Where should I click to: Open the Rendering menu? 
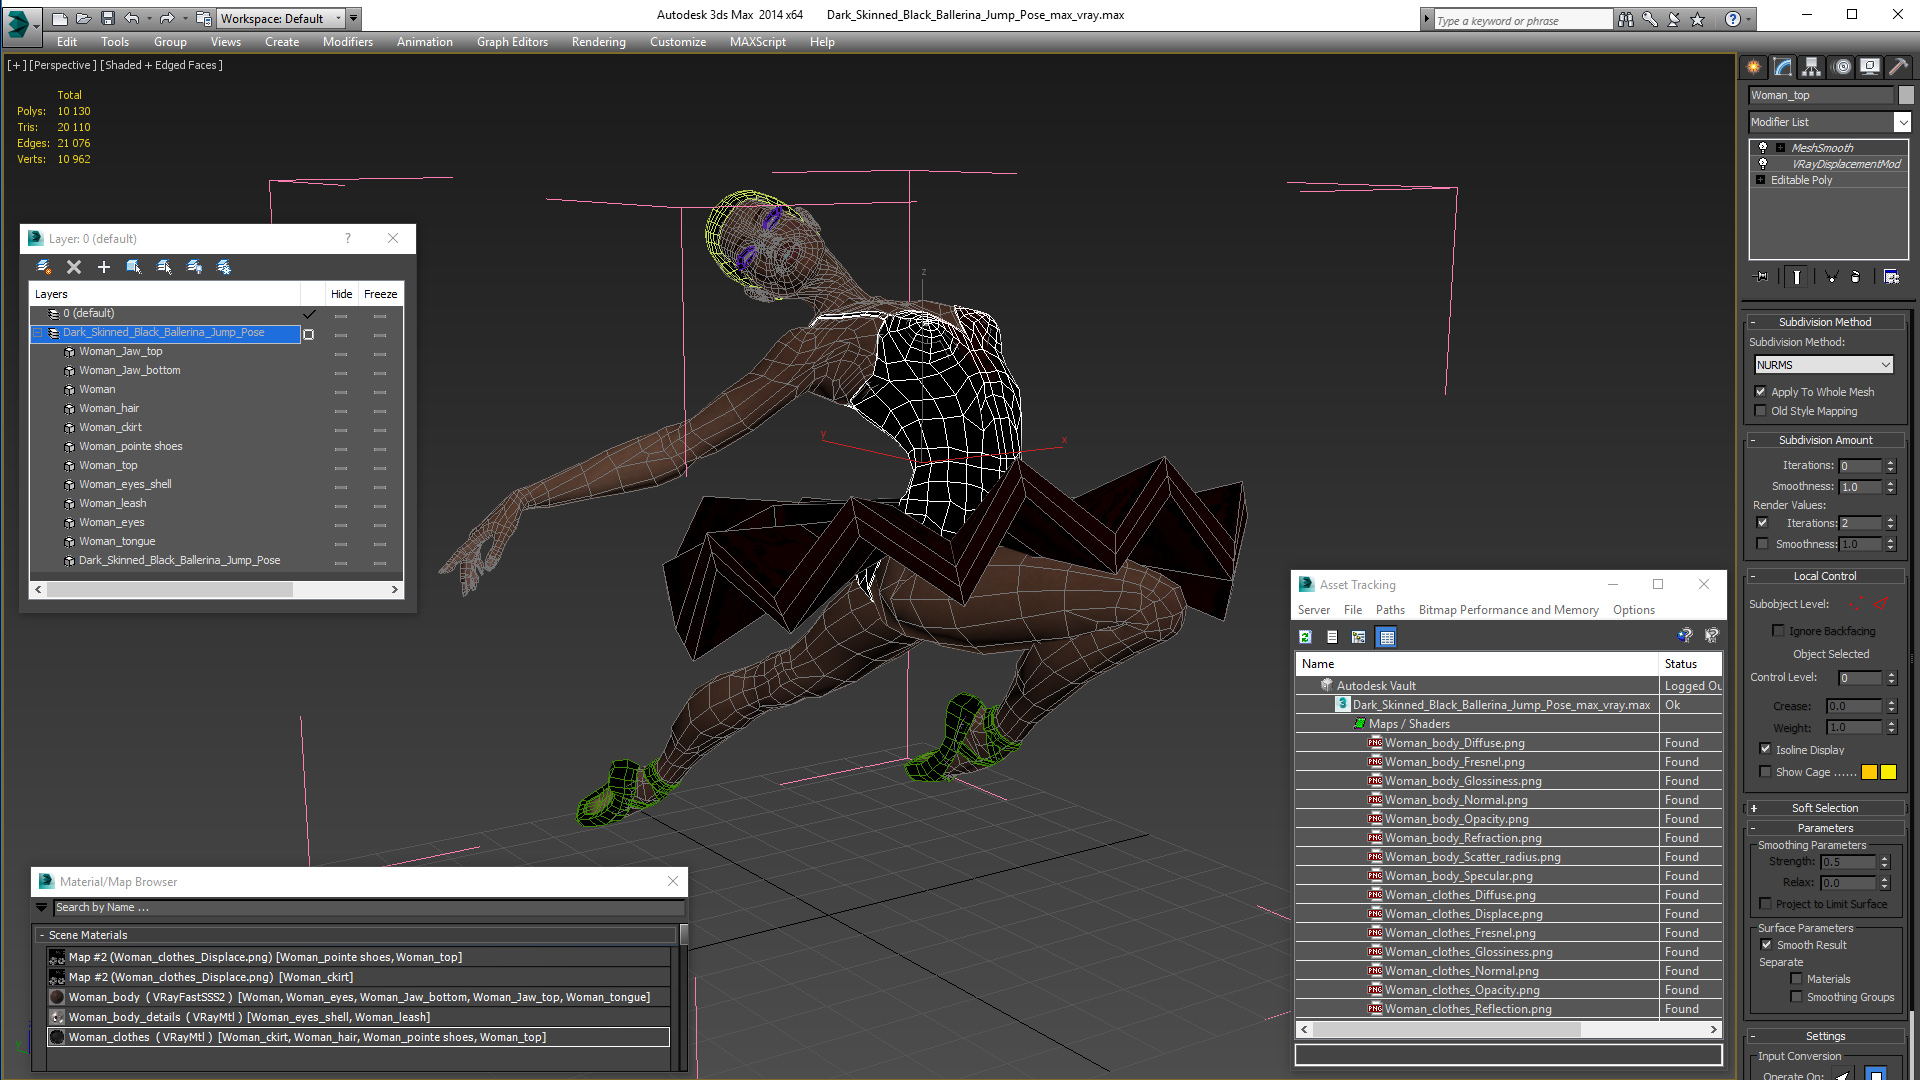pyautogui.click(x=598, y=42)
